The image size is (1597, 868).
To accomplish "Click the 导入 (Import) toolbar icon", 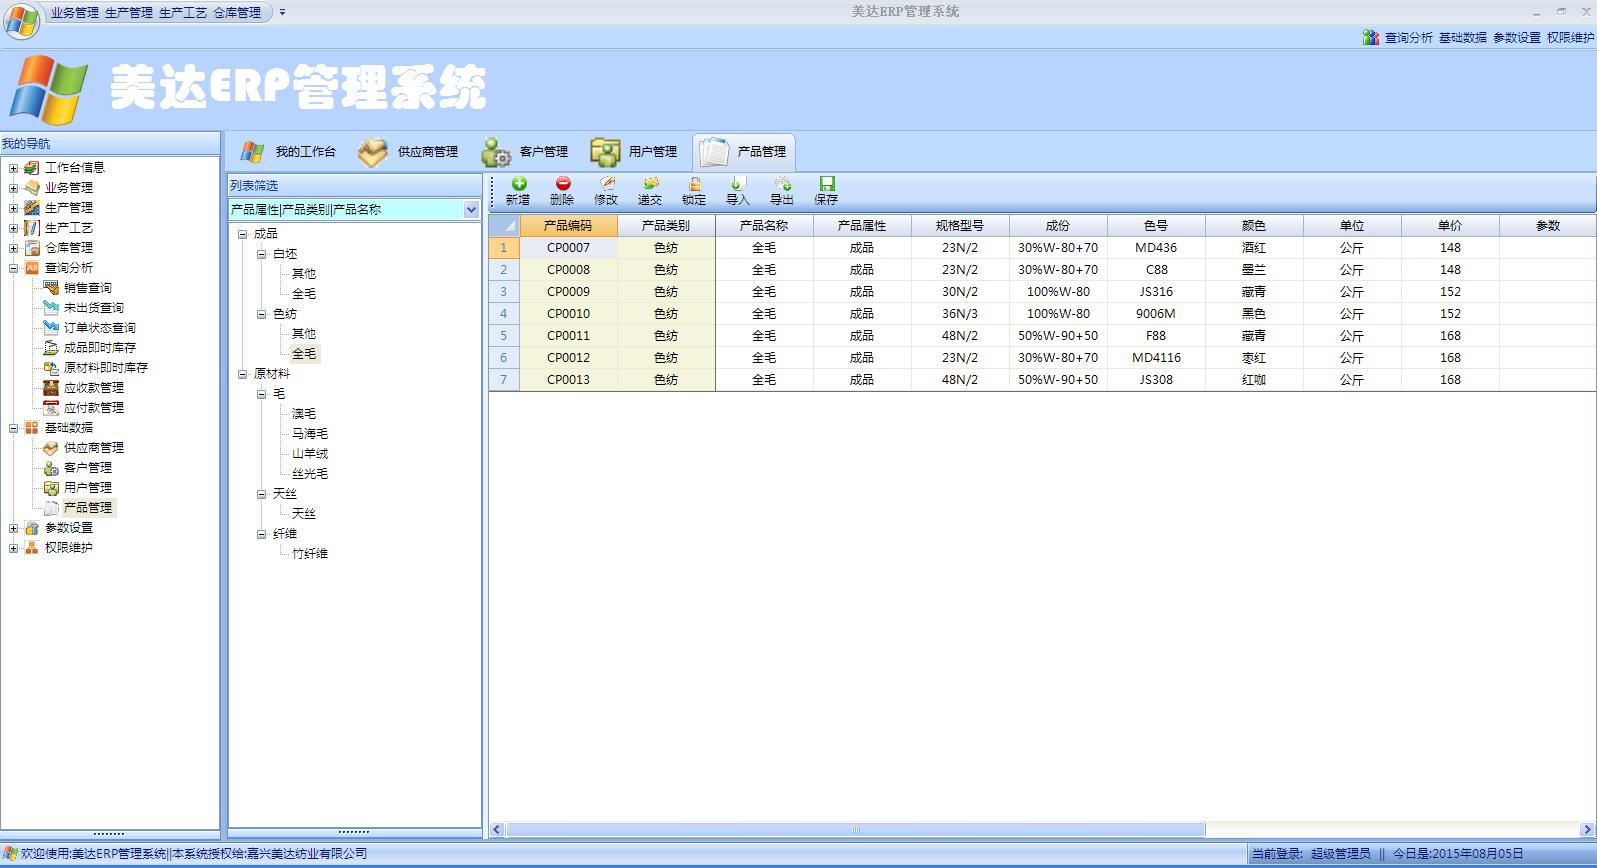I will click(737, 185).
